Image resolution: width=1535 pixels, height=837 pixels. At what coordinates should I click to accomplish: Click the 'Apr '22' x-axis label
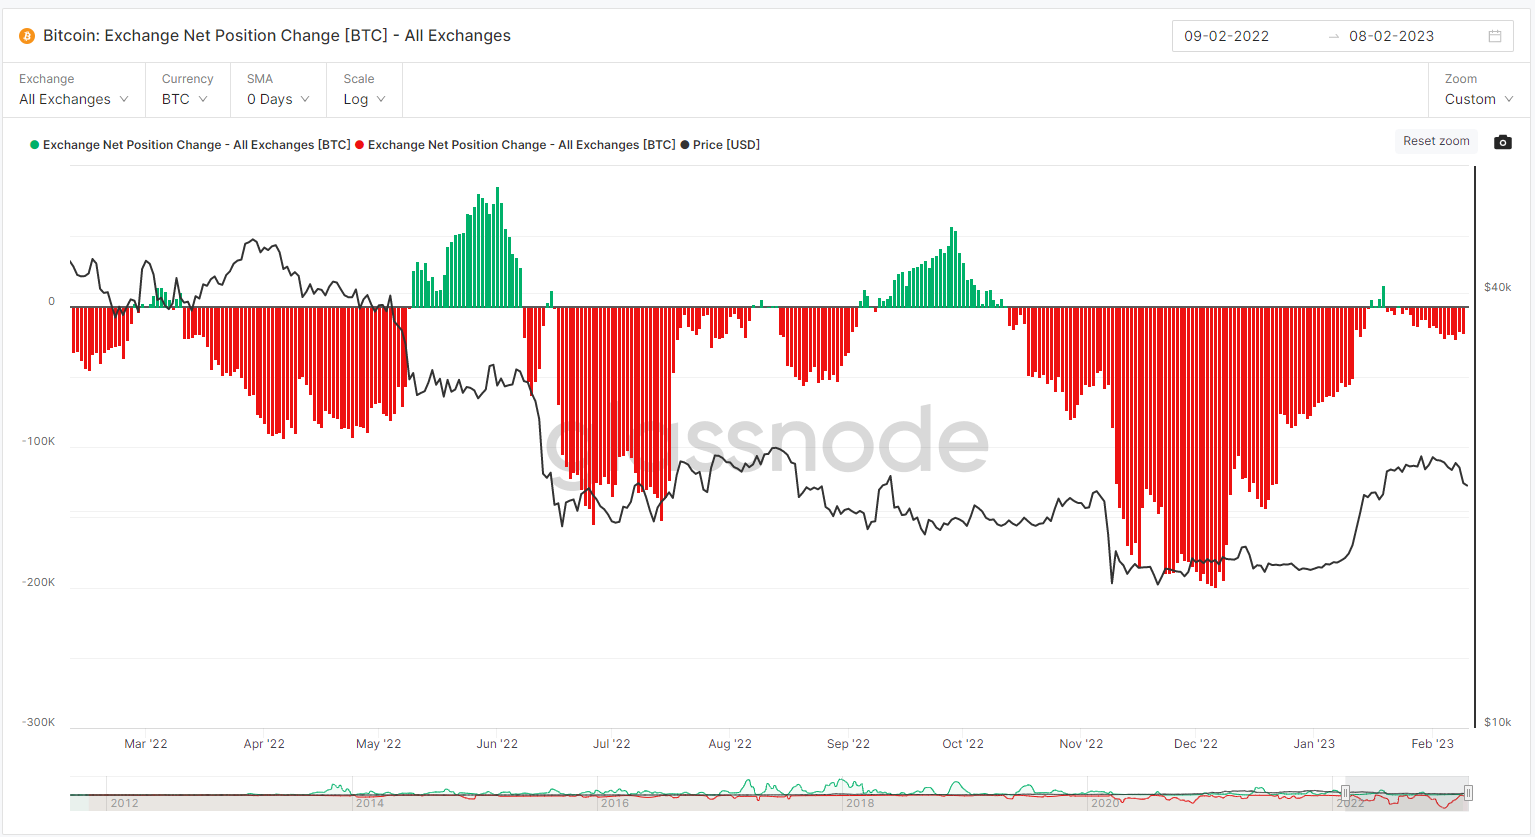click(x=264, y=744)
